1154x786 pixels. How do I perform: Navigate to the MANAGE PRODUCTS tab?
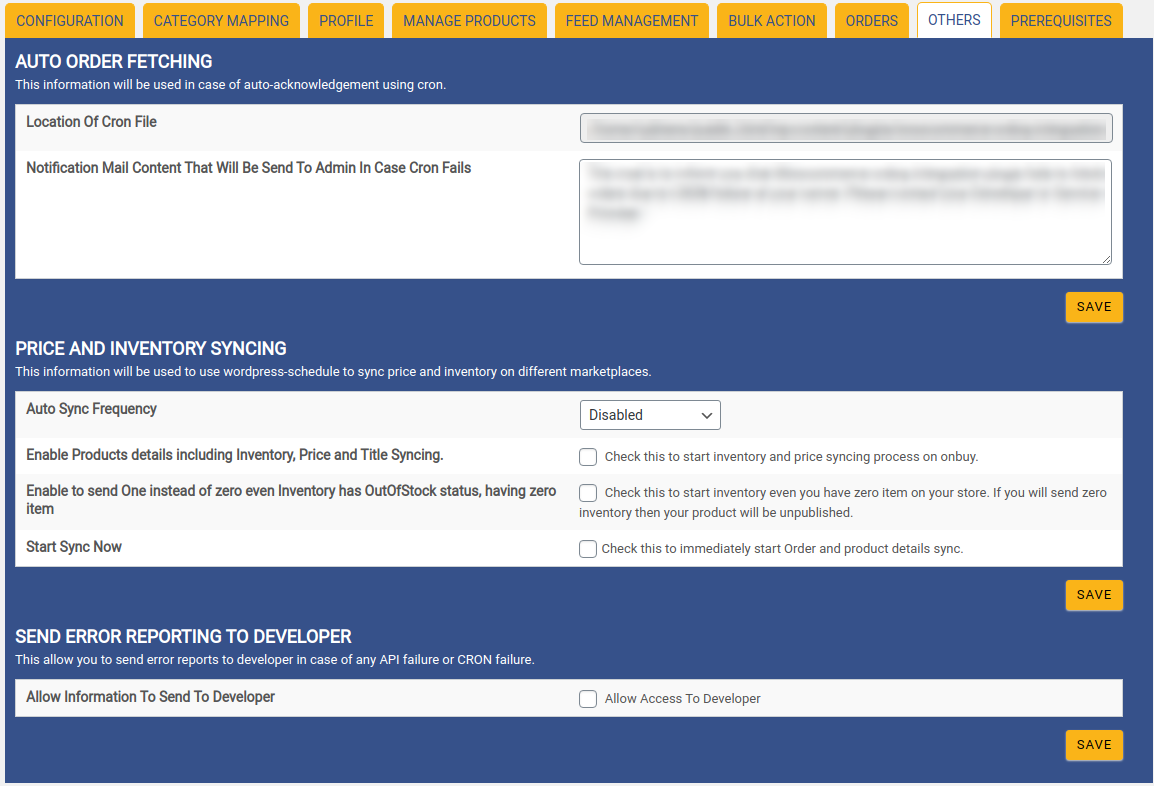tap(469, 20)
